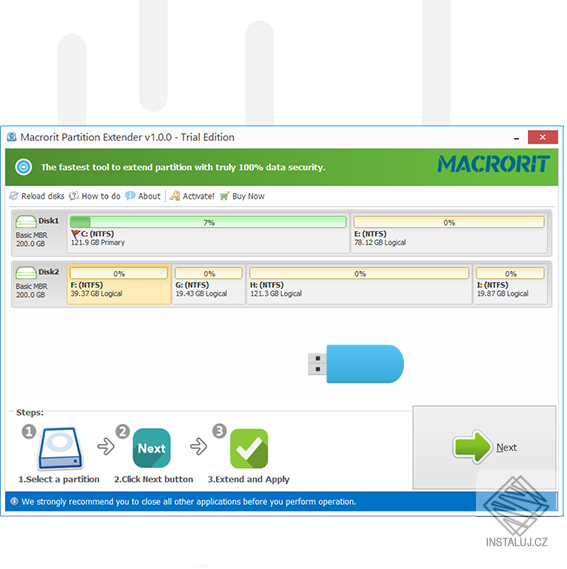Open the How to do help
This screenshot has height=569, width=567.
click(95, 196)
